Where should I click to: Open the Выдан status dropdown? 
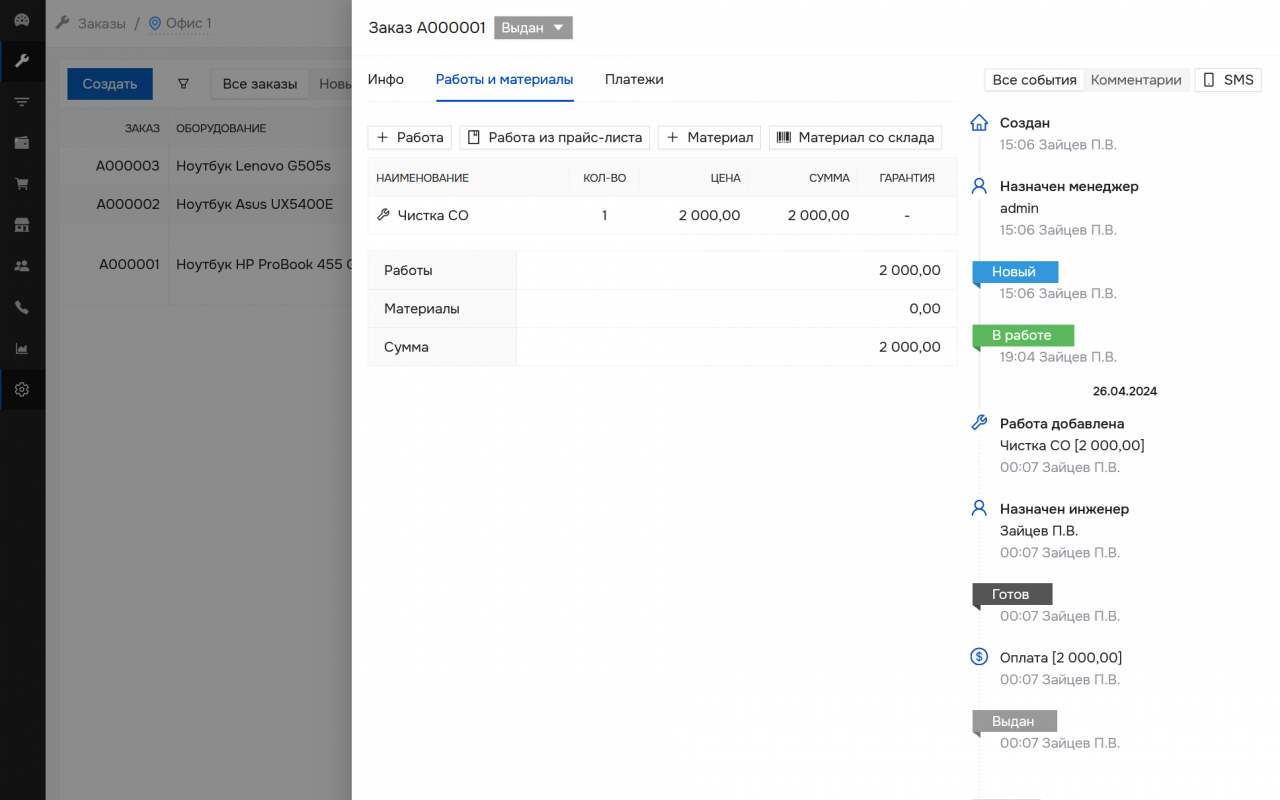click(x=533, y=28)
